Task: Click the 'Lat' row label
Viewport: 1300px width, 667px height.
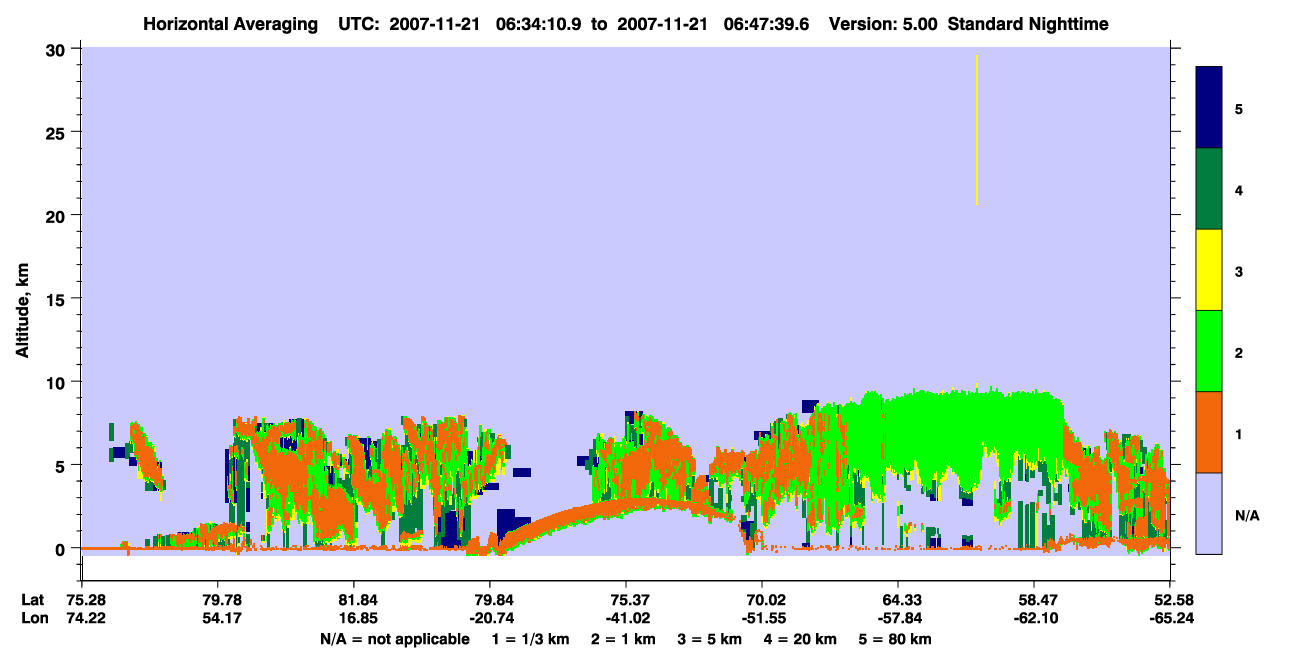Action: [33, 600]
